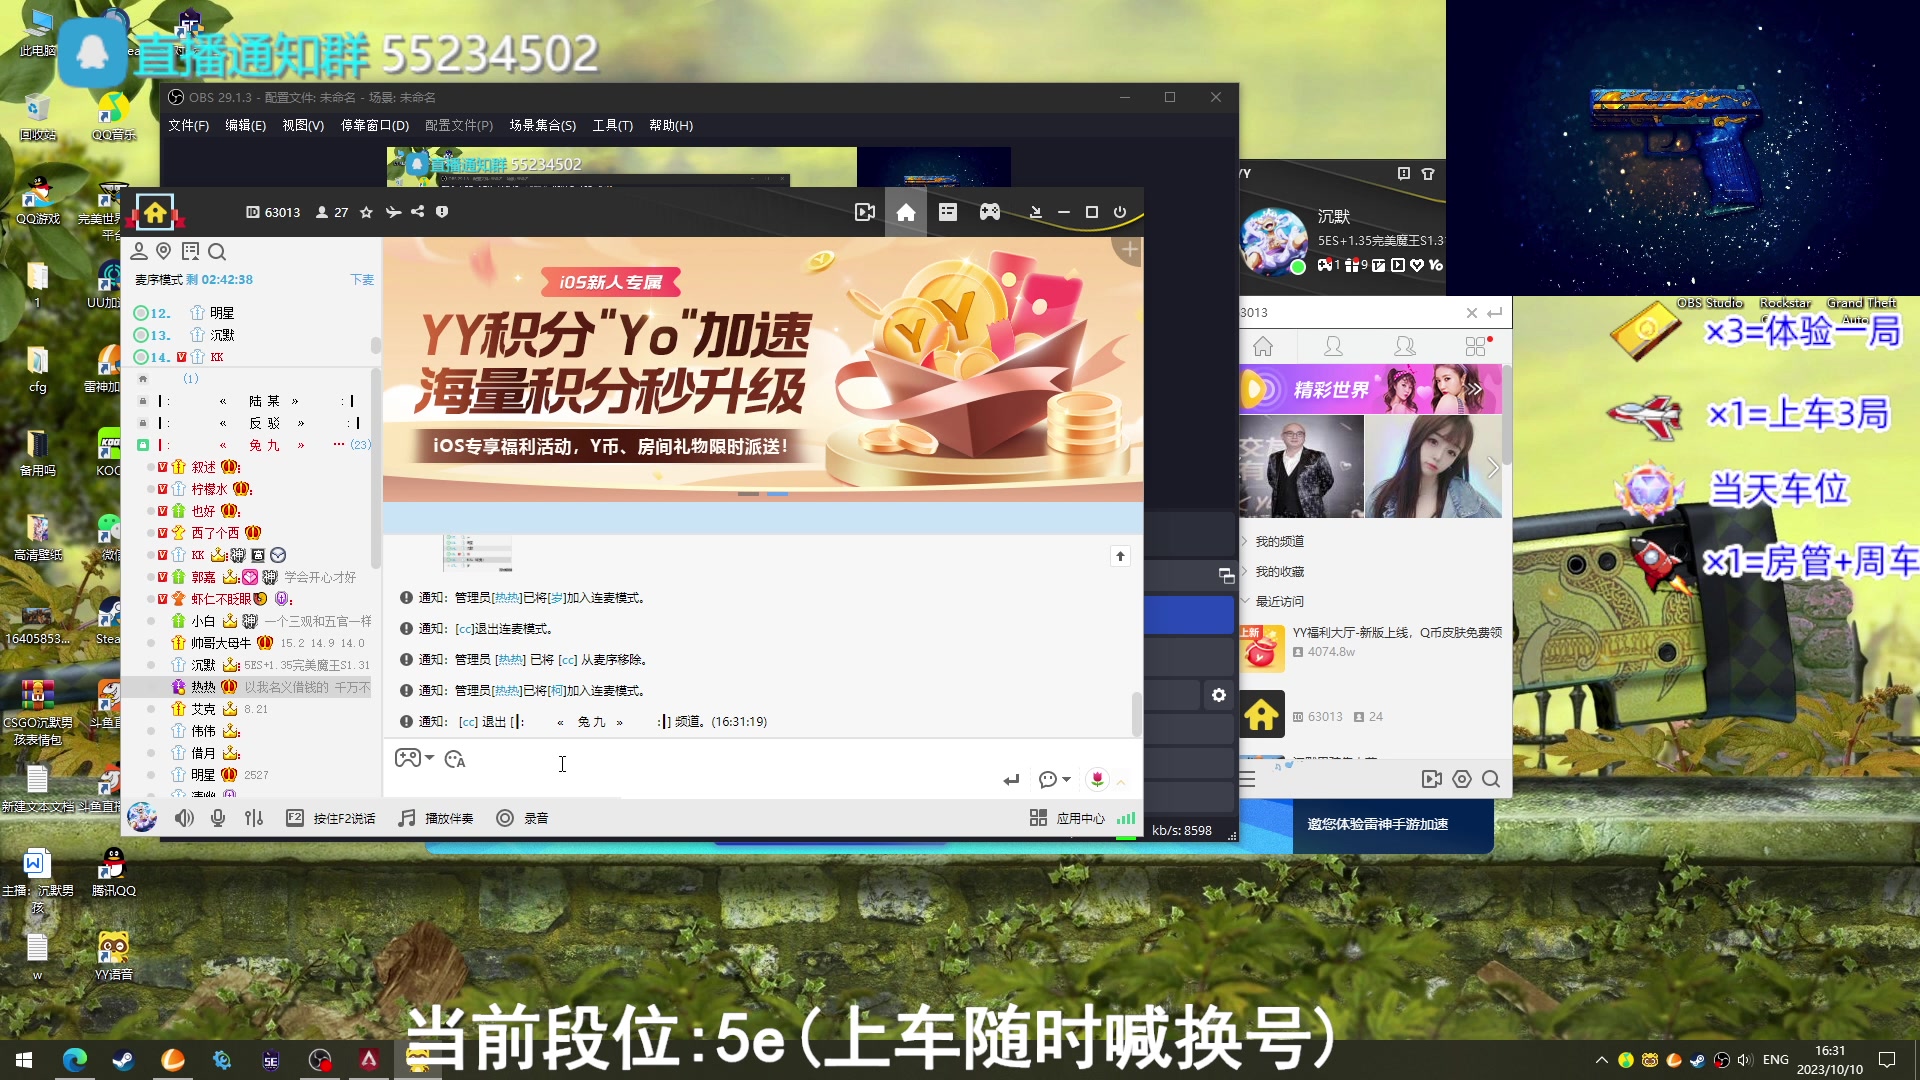Open the 腾讯QQ desktop shortcut
The width and height of the screenshot is (1920, 1080).
(113, 872)
